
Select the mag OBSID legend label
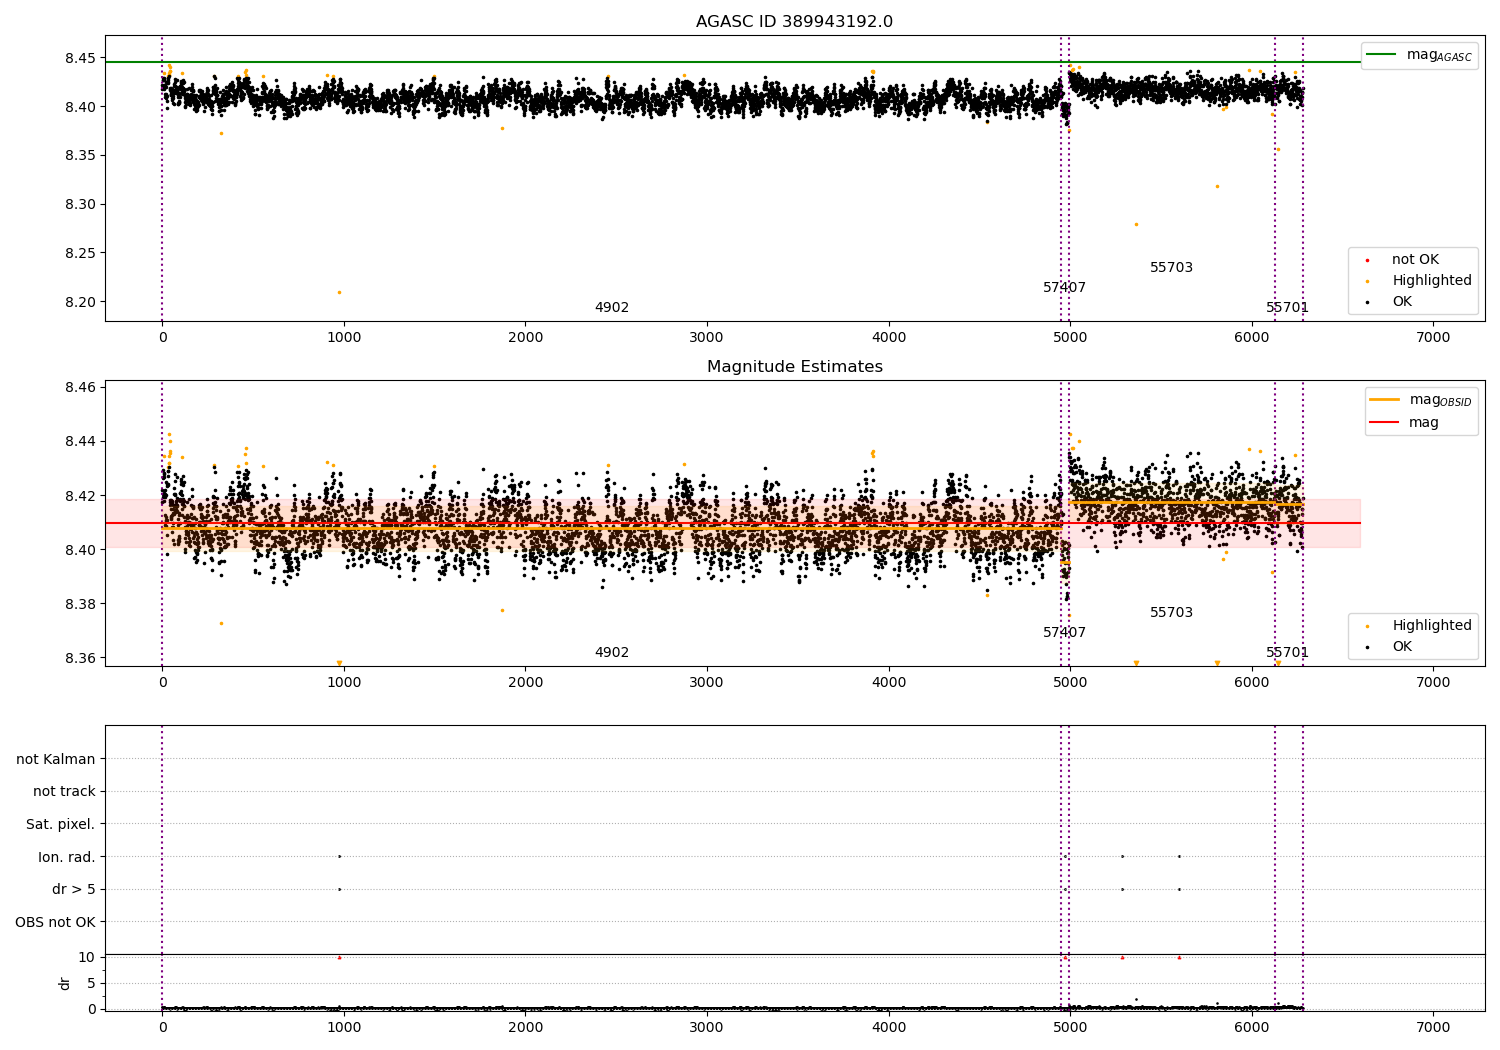(x=1440, y=400)
